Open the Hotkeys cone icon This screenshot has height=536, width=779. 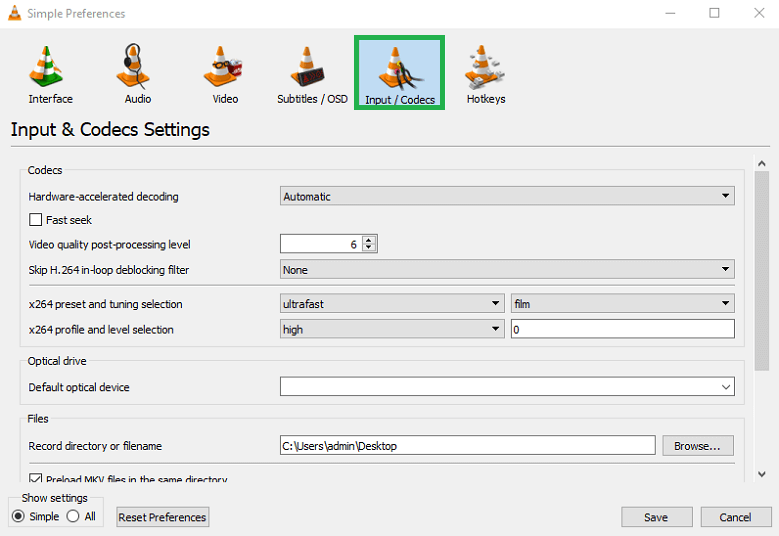pos(484,67)
